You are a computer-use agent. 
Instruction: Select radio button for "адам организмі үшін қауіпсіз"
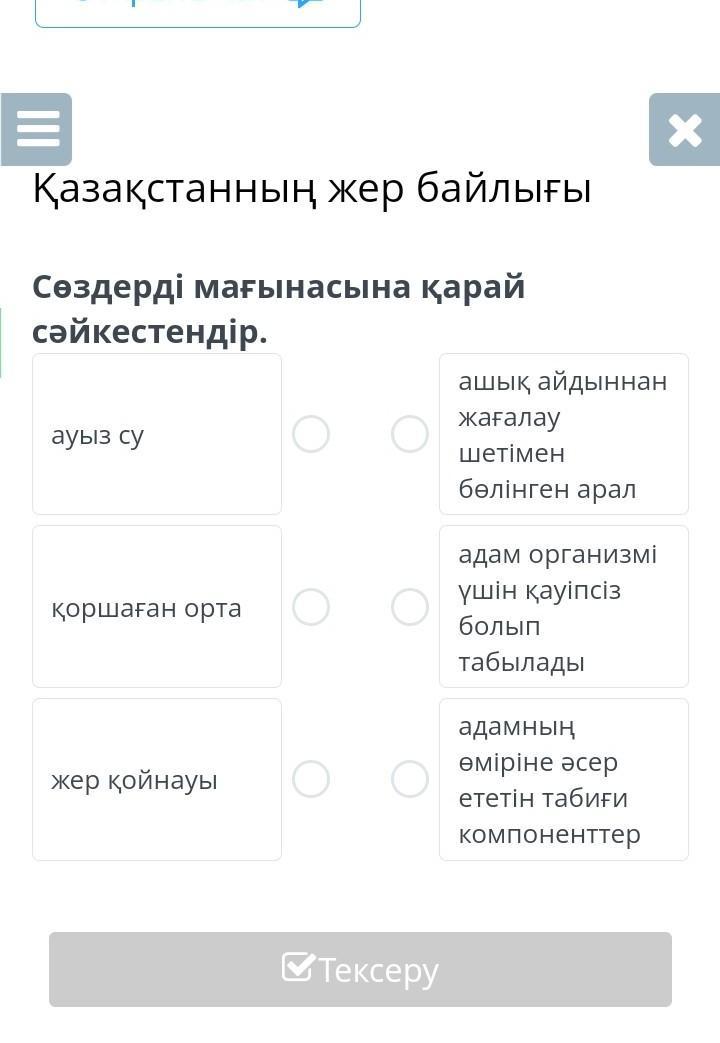(x=410, y=607)
